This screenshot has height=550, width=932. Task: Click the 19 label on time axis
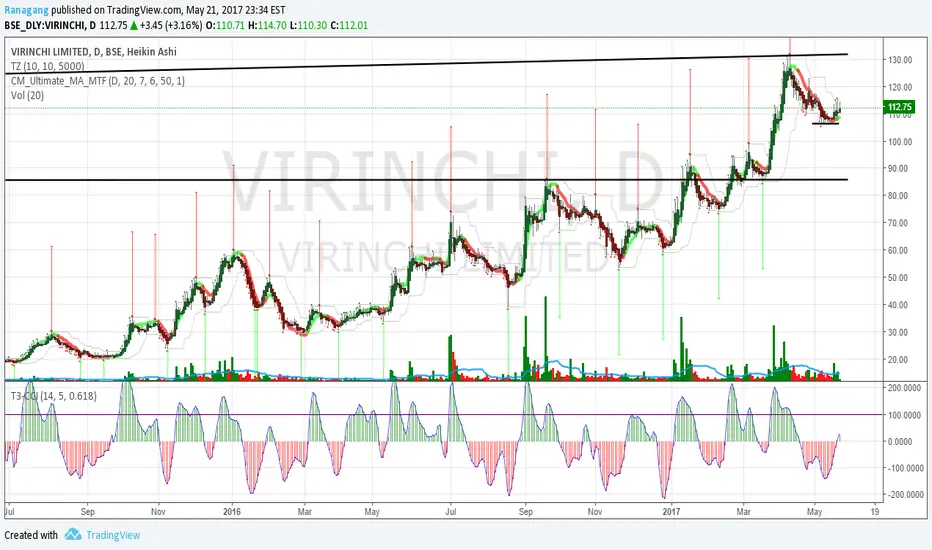(x=875, y=511)
